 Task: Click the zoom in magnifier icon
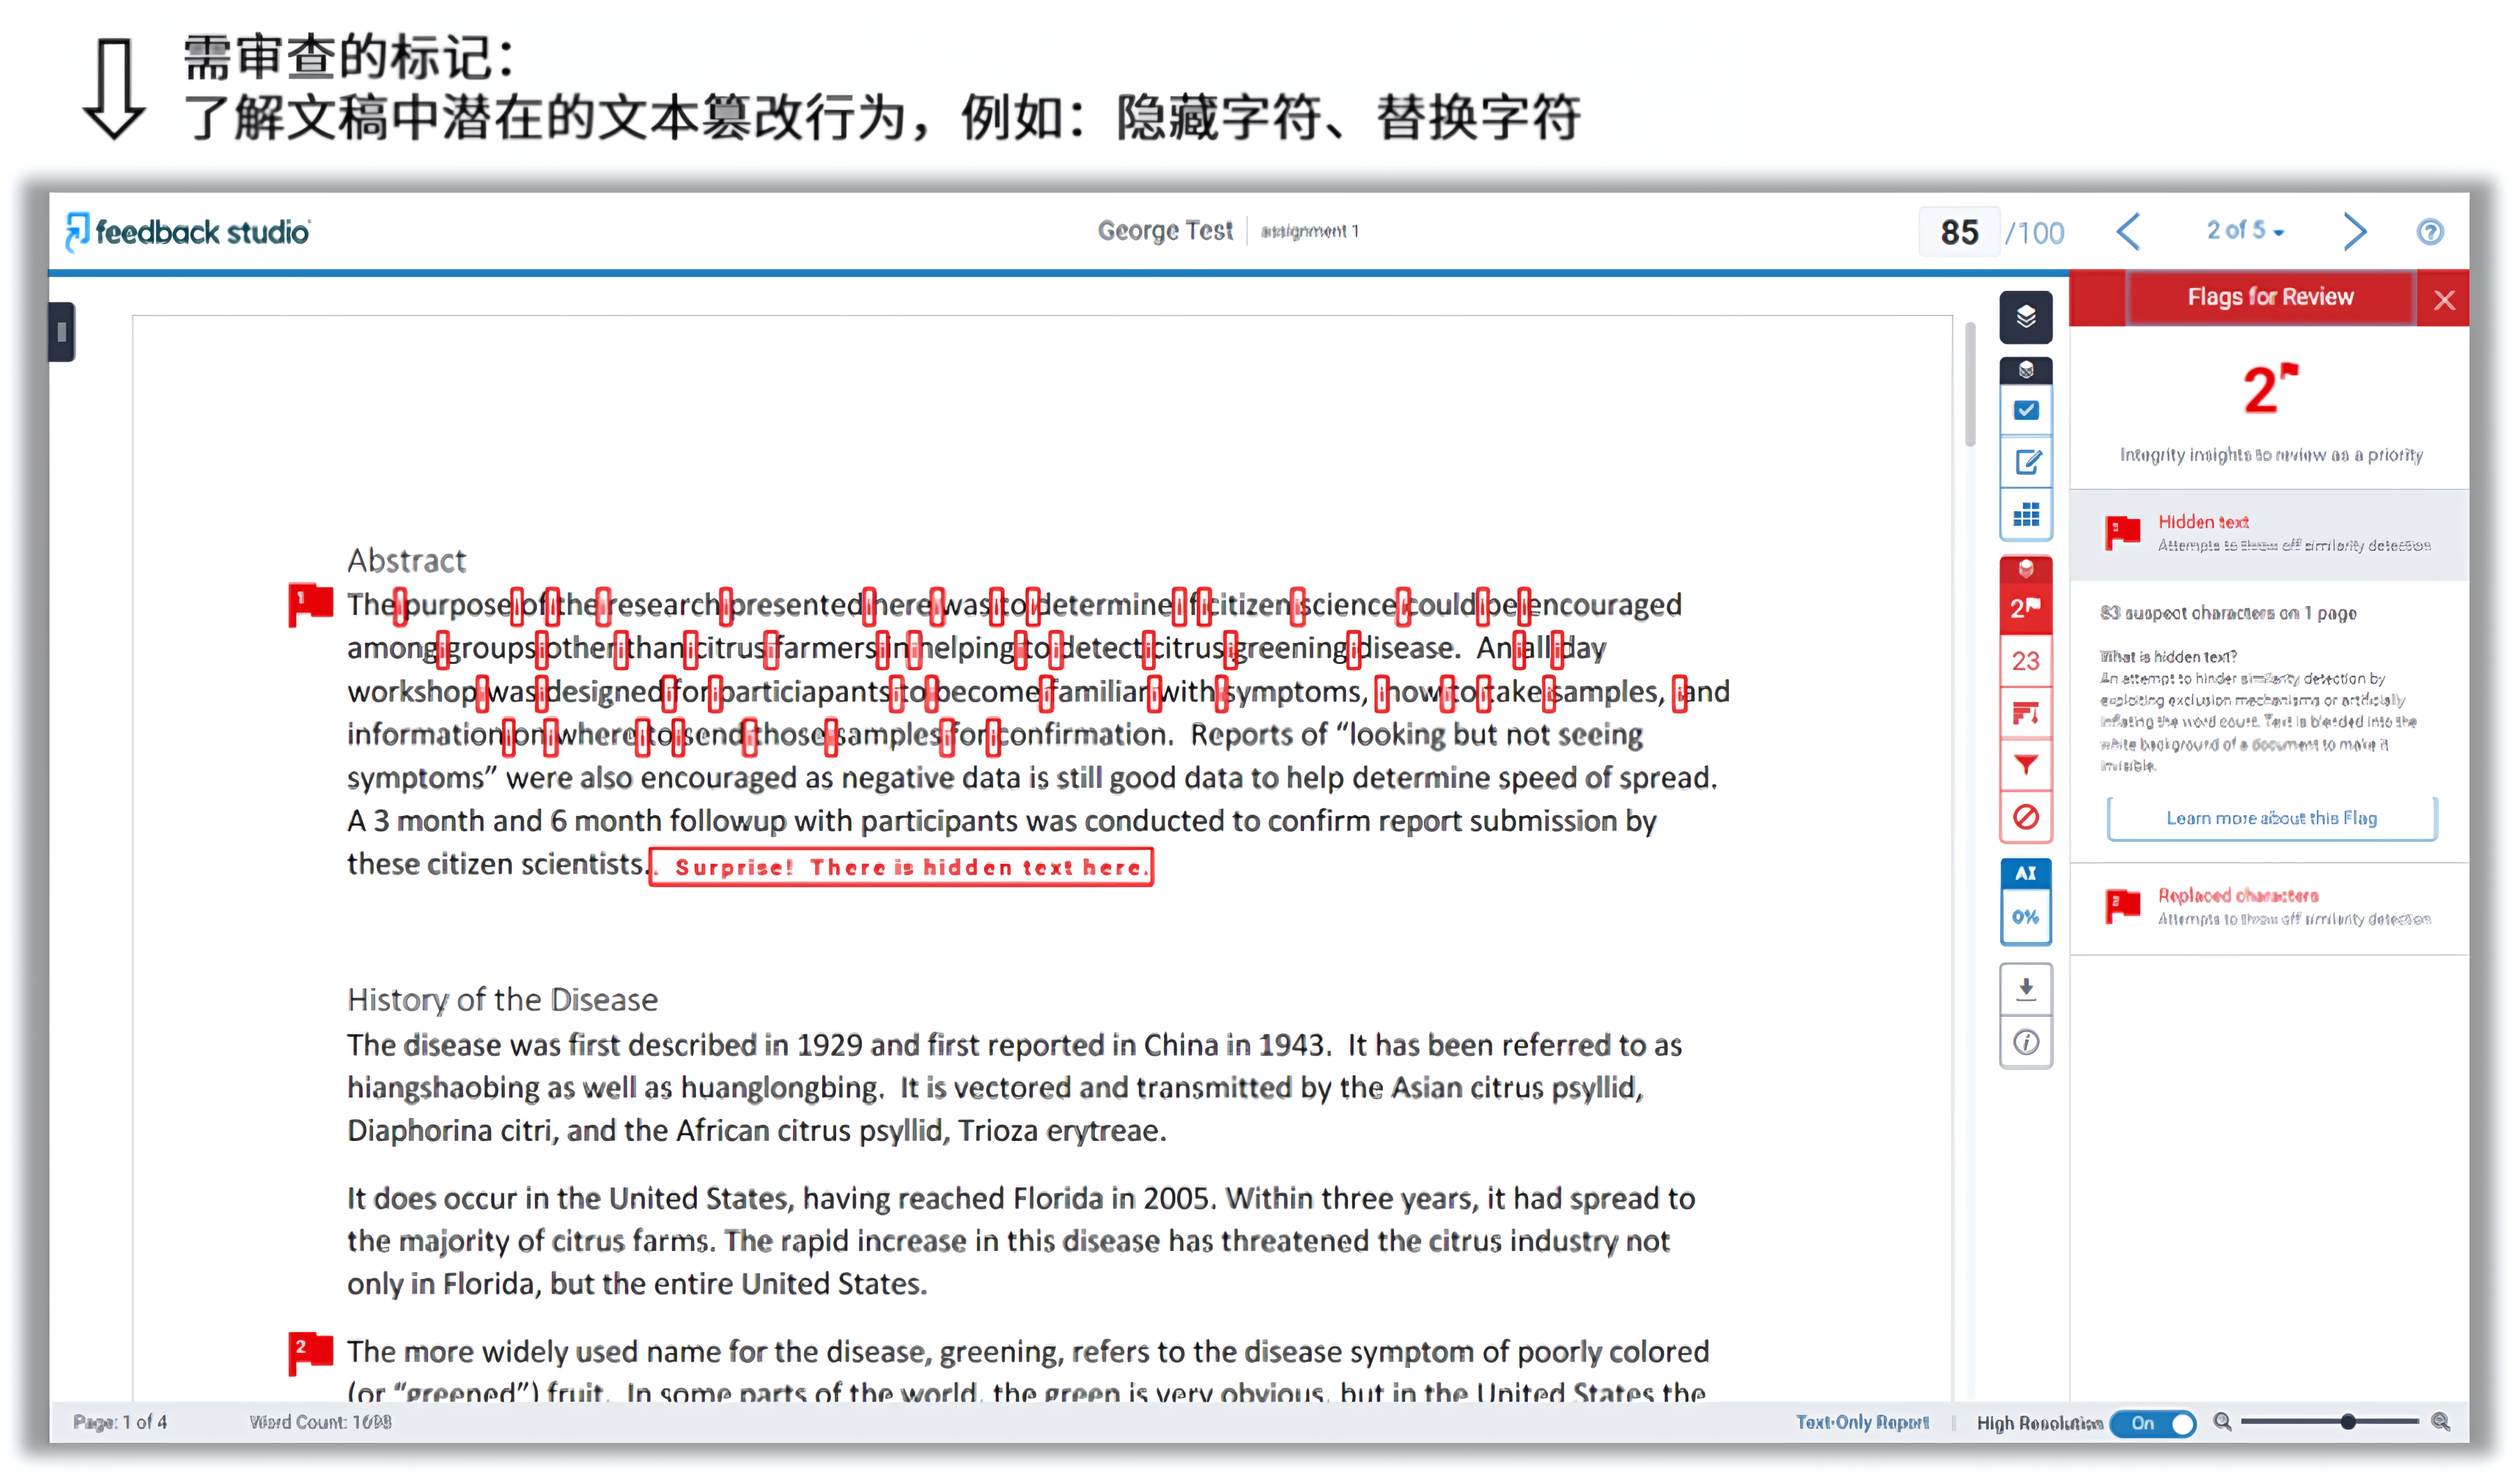click(2440, 1421)
